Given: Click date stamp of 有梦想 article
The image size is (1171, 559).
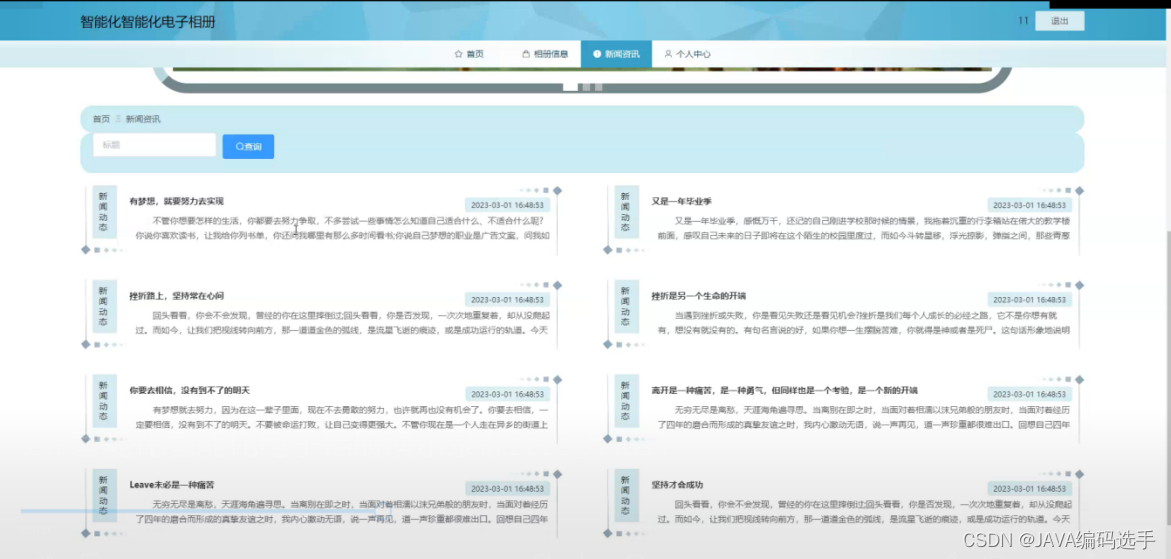Looking at the screenshot, I should tap(507, 205).
